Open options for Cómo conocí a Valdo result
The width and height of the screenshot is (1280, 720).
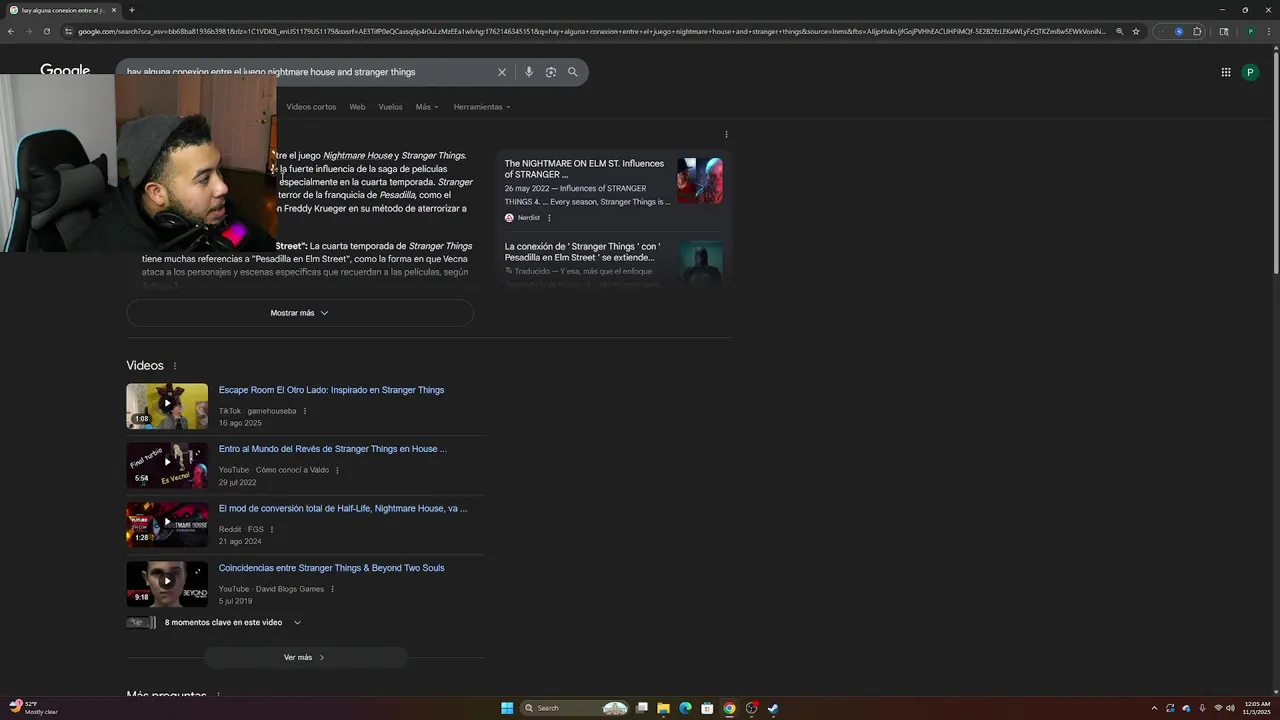click(337, 470)
